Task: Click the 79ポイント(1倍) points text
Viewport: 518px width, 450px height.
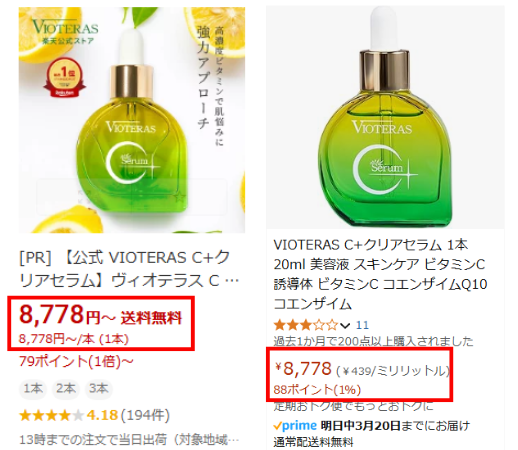Action: pyautogui.click(x=76, y=362)
